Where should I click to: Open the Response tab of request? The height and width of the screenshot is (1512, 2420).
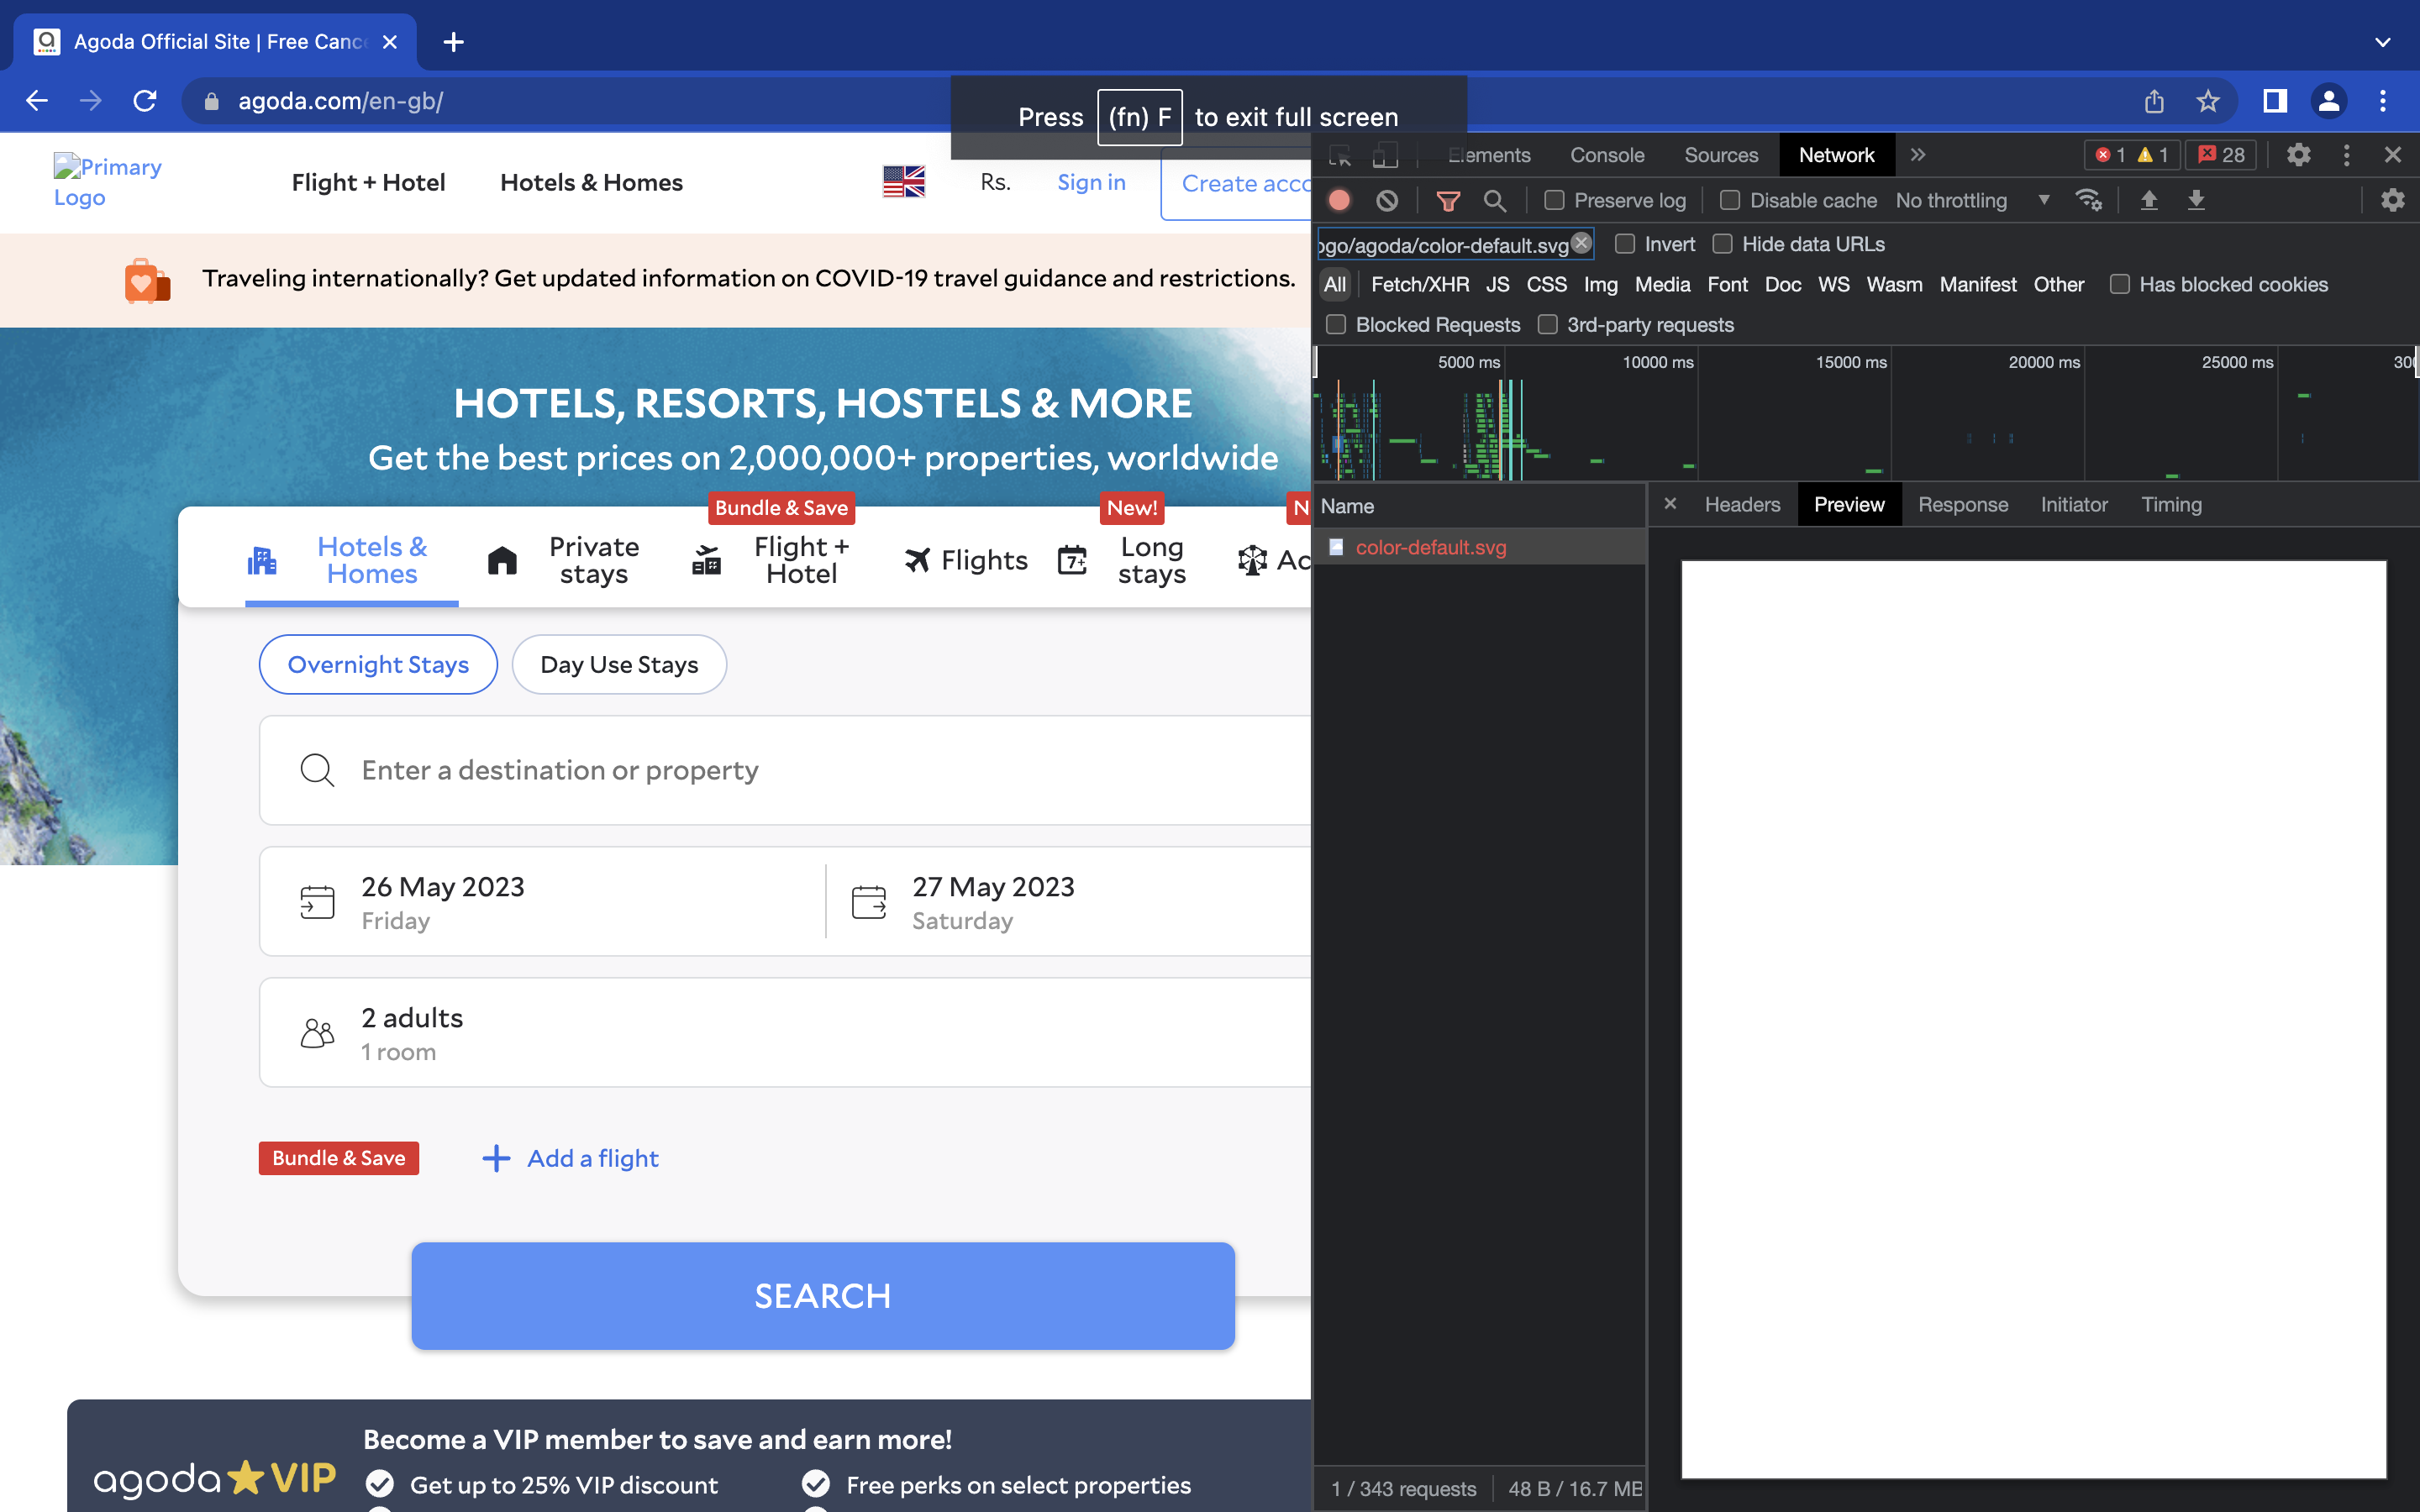(x=1963, y=504)
